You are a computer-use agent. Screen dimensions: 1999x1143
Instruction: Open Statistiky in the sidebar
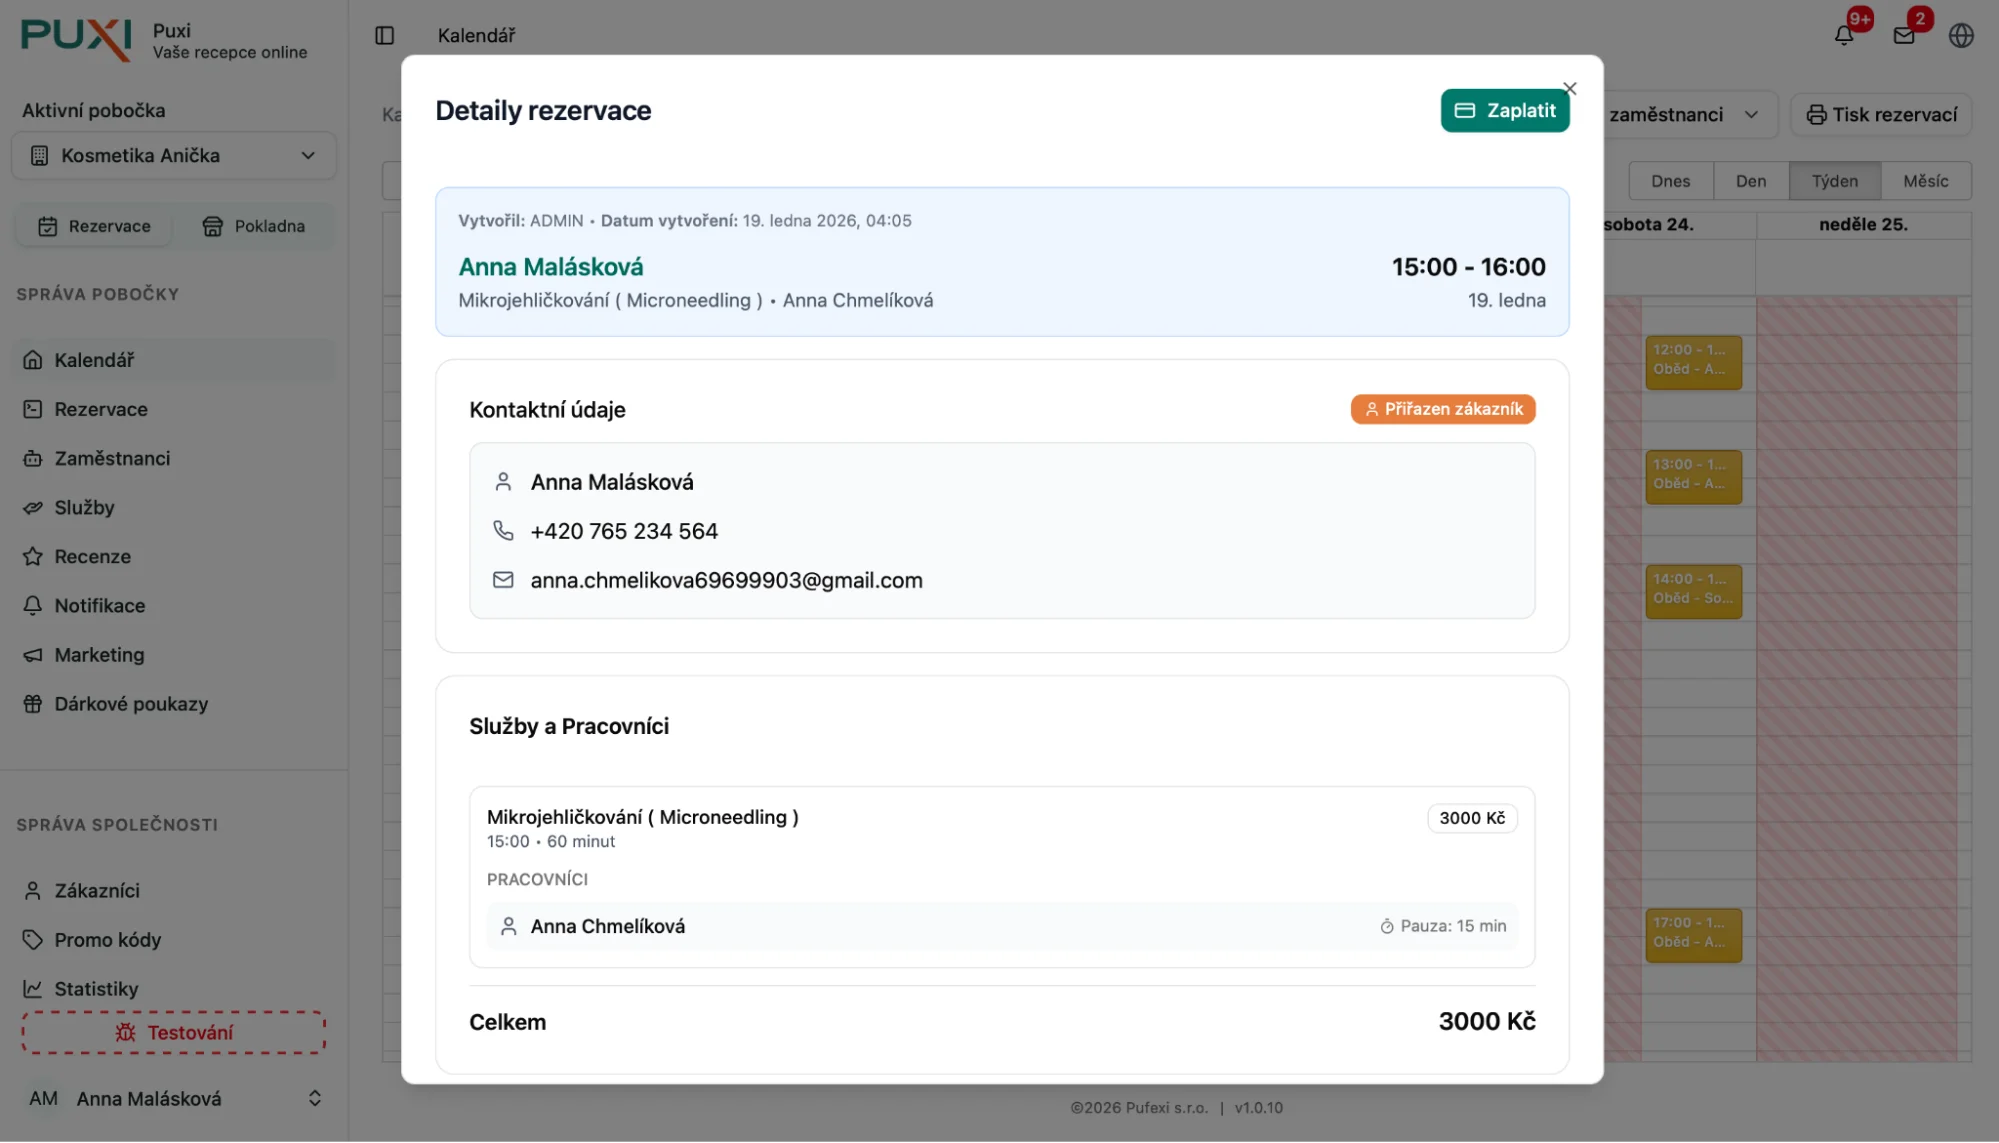96,988
